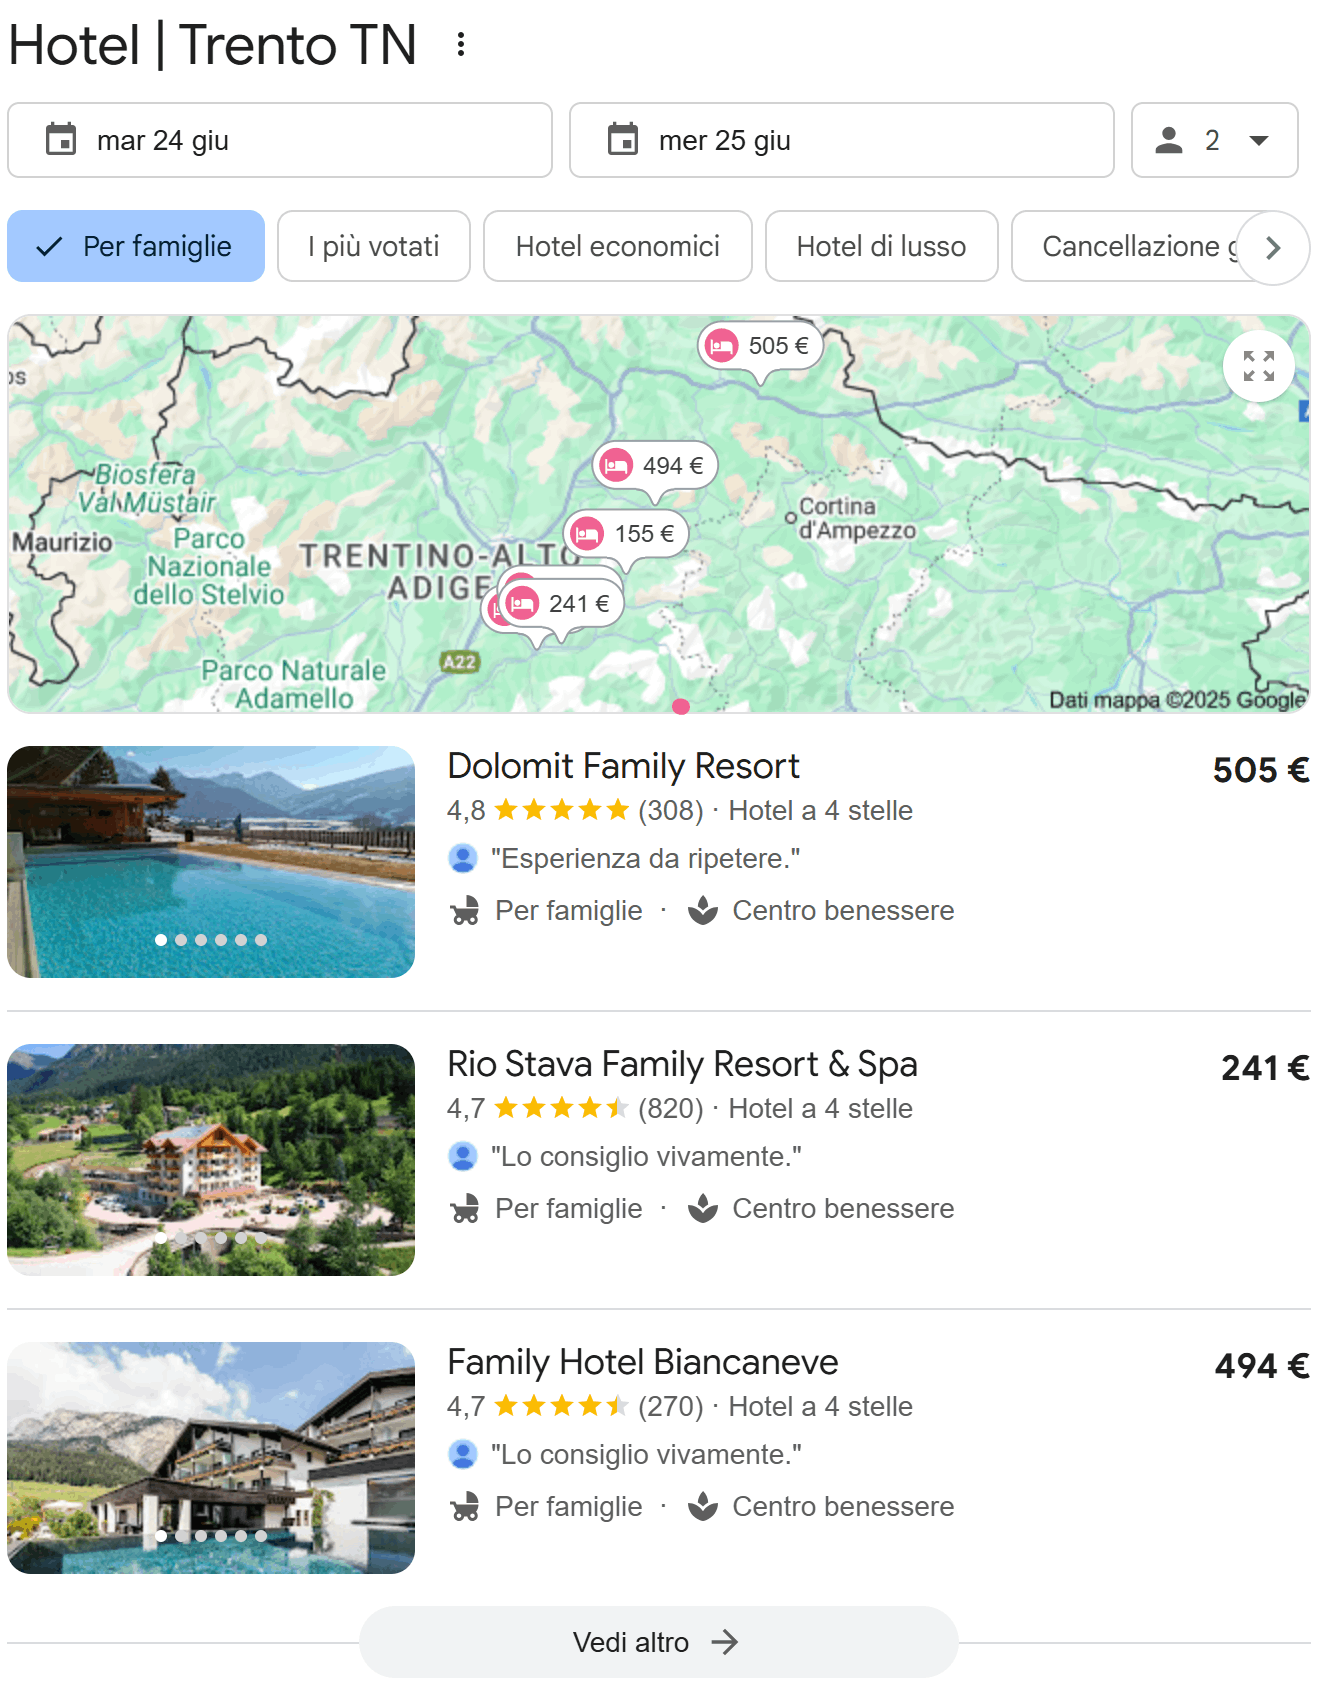The height and width of the screenshot is (1687, 1339).
Task: Enable the I più votati filter
Action: pos(373,246)
